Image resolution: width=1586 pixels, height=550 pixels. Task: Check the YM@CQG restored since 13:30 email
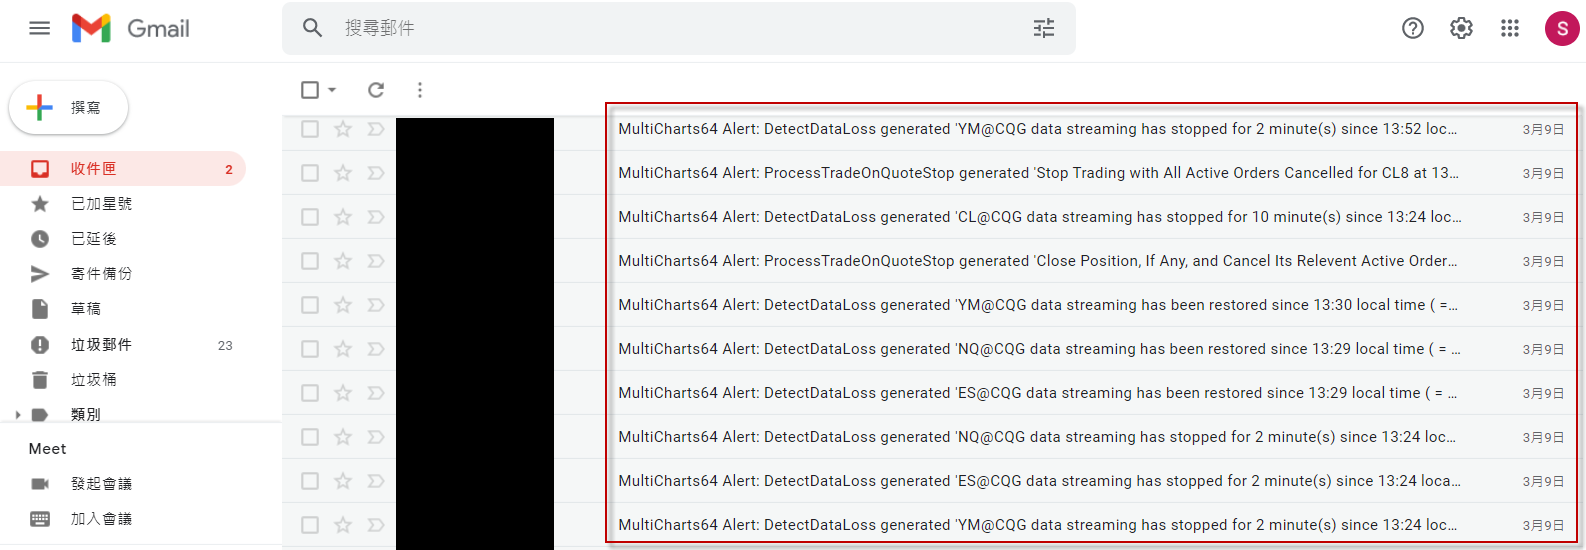(310, 305)
